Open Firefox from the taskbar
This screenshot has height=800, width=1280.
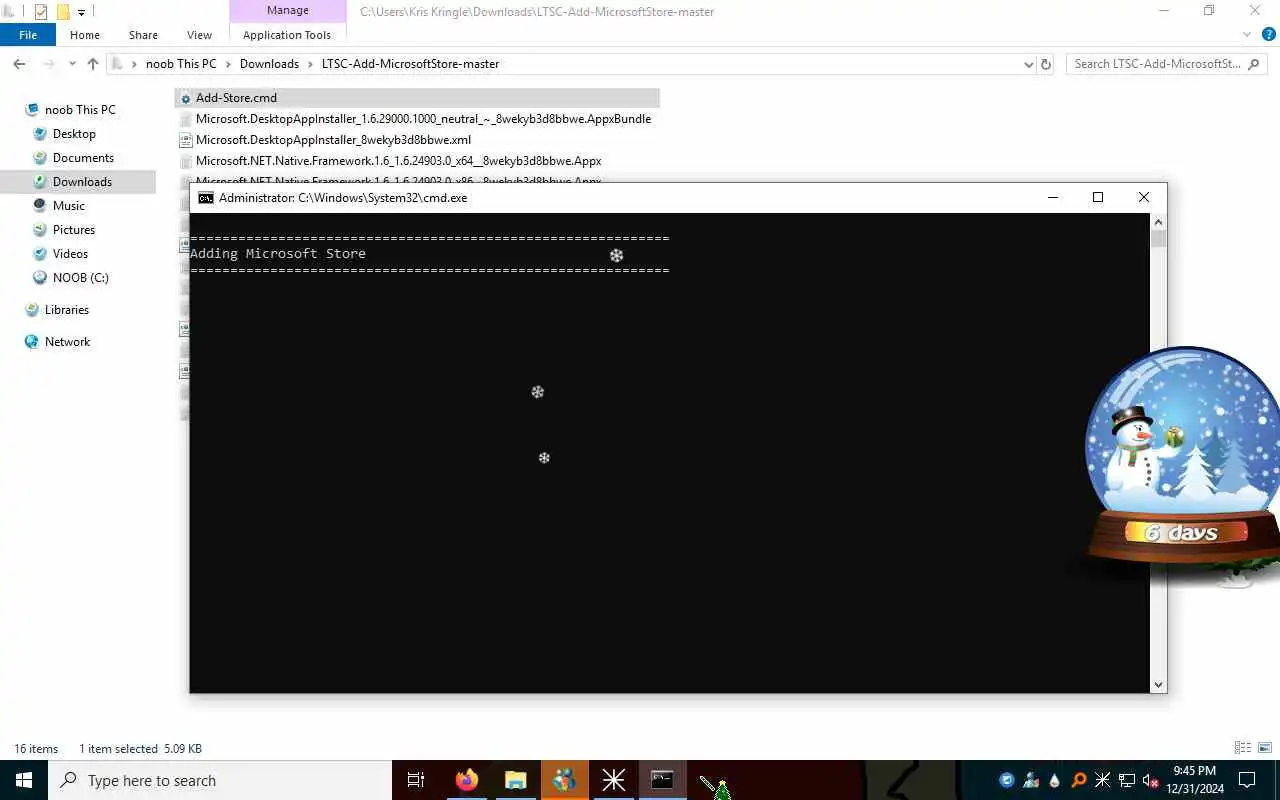coord(467,780)
